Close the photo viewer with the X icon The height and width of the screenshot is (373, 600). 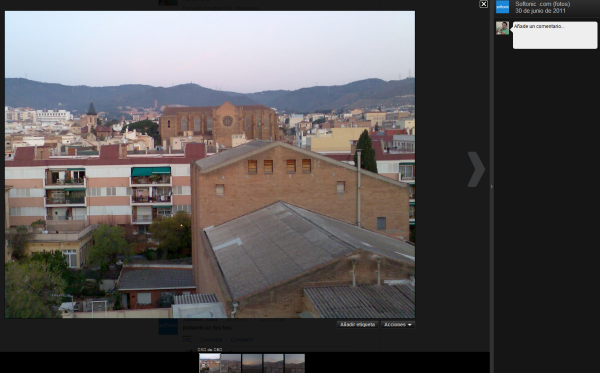point(484,4)
